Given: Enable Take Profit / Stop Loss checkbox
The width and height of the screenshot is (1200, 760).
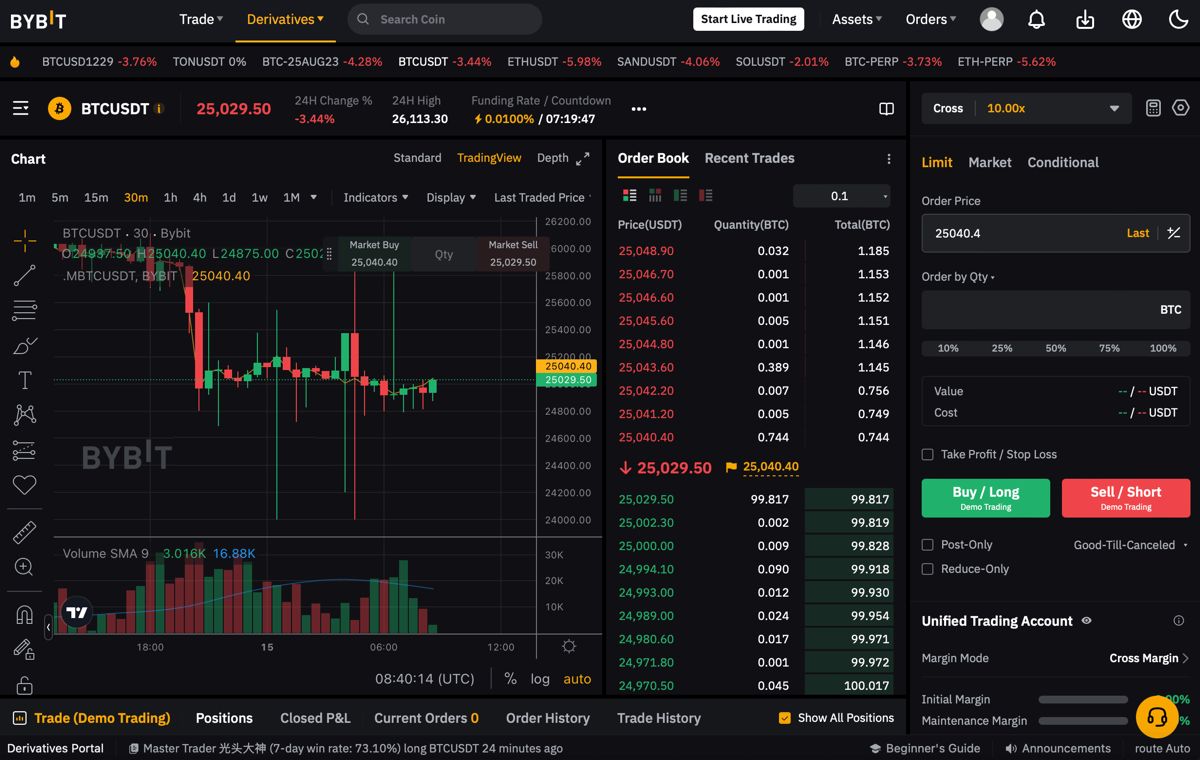Looking at the screenshot, I should [928, 454].
